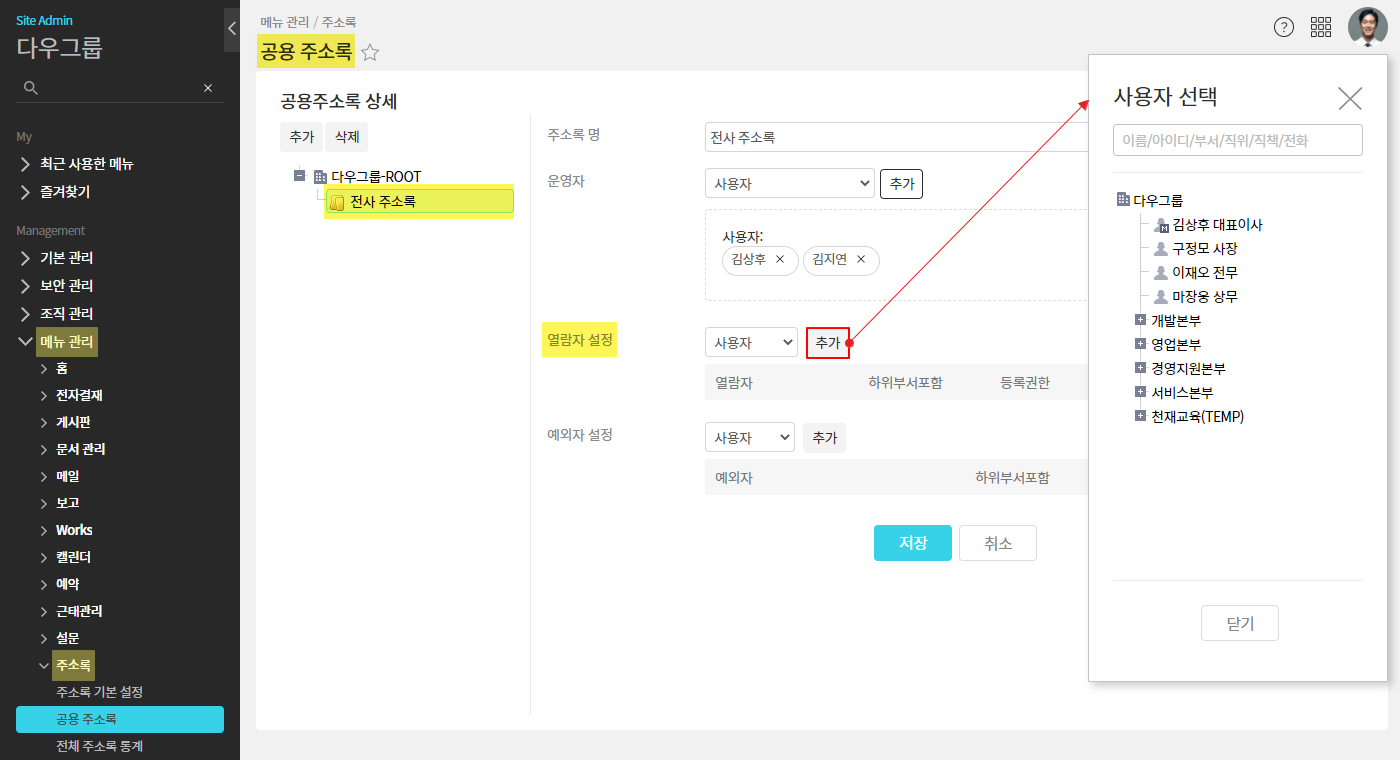1400x760 pixels.
Task: Collapse the 다우그룹-ROOT tree node
Action: 299,176
